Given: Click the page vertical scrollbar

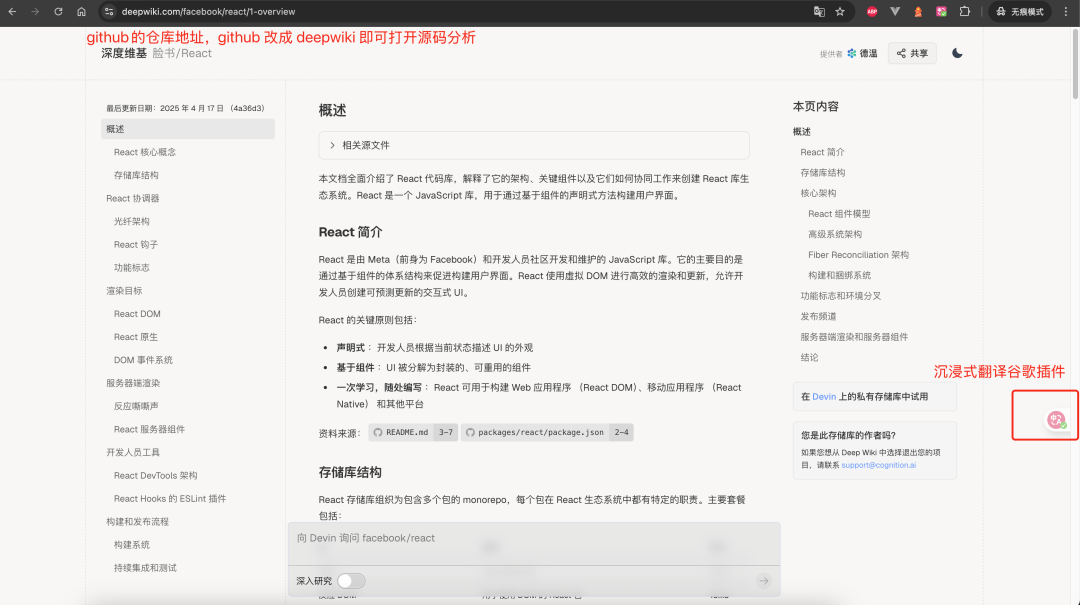Looking at the screenshot, I should (1075, 63).
